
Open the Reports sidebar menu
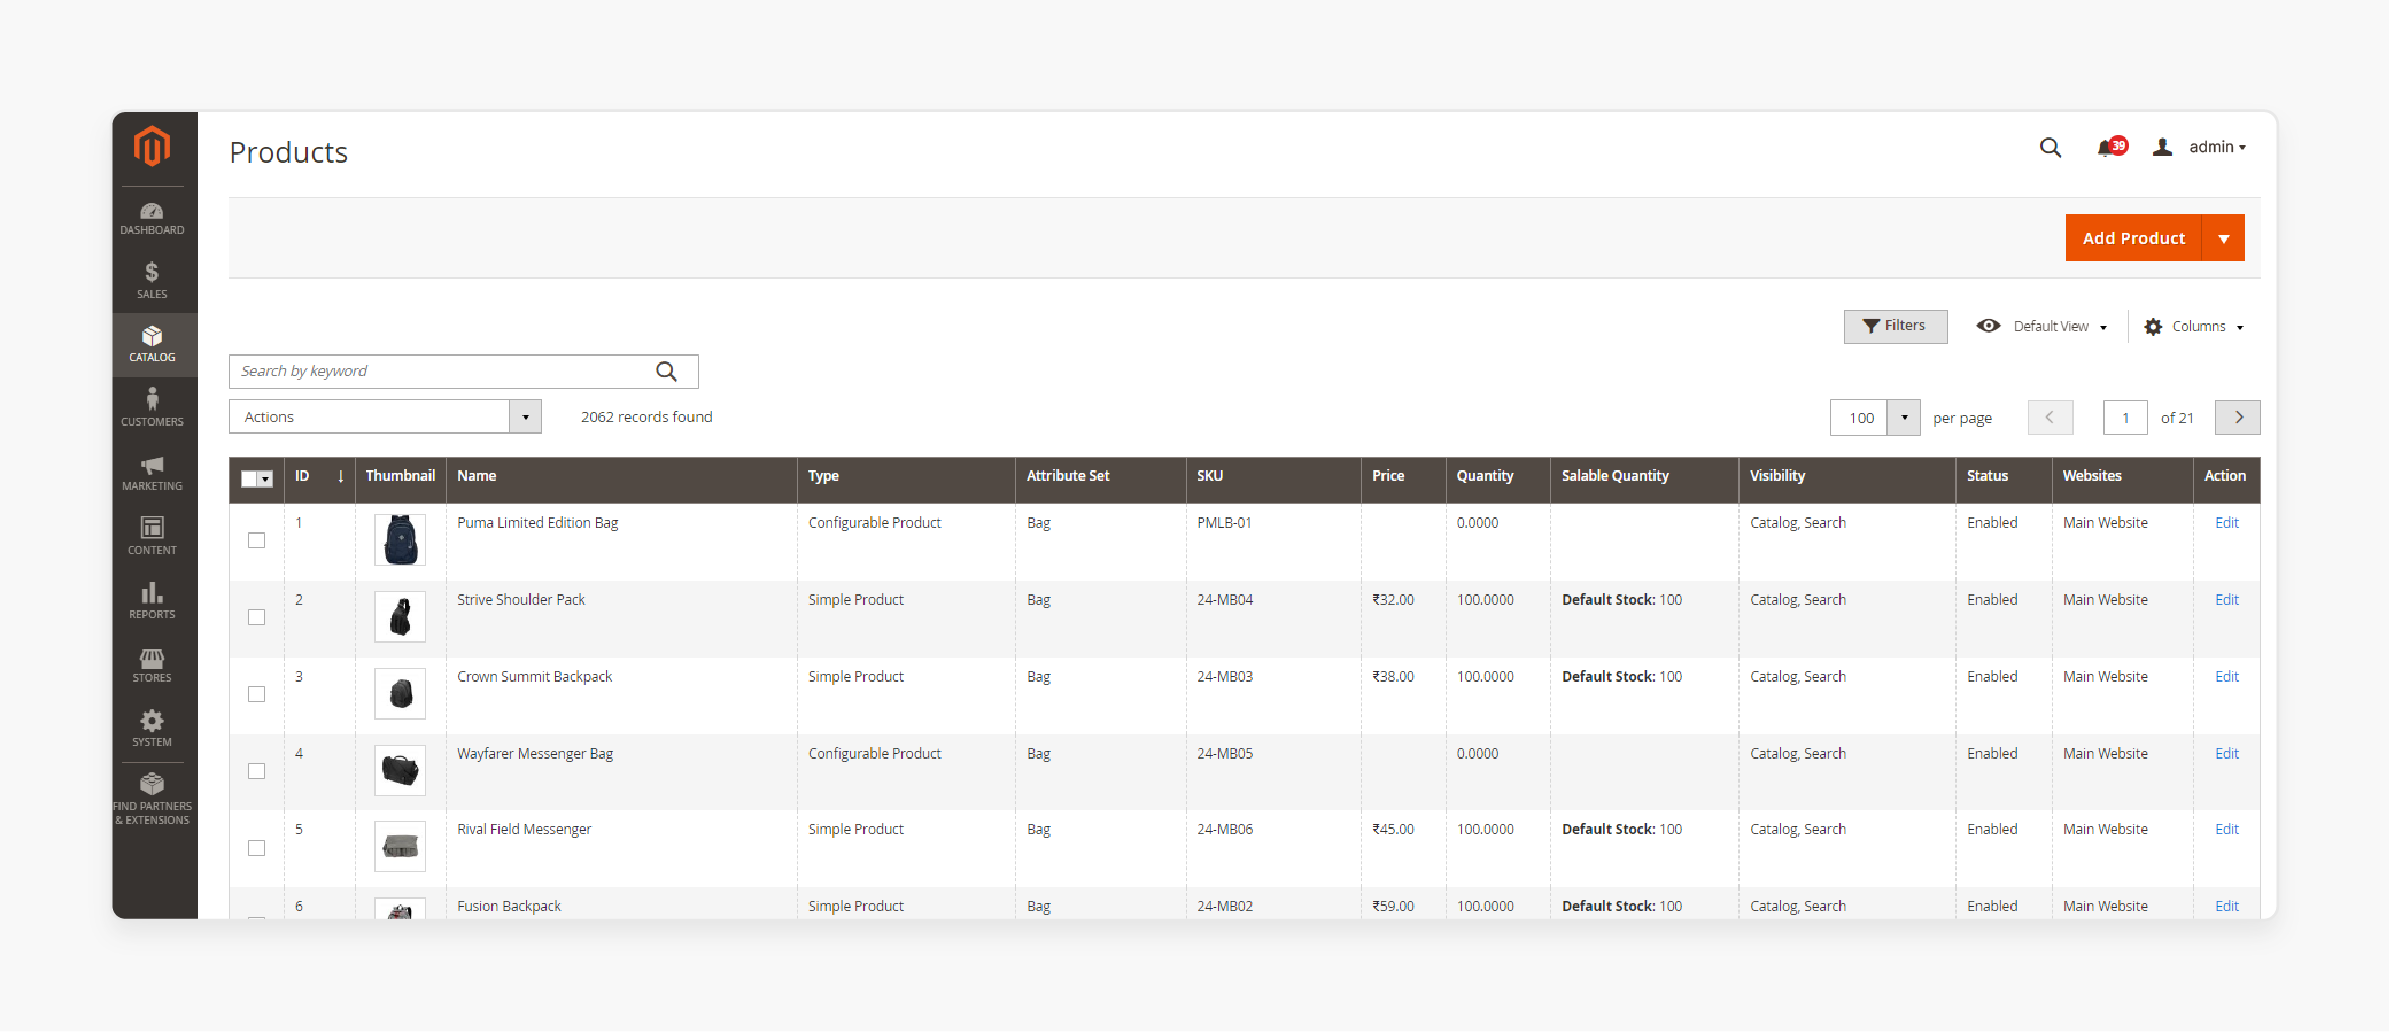coord(152,600)
